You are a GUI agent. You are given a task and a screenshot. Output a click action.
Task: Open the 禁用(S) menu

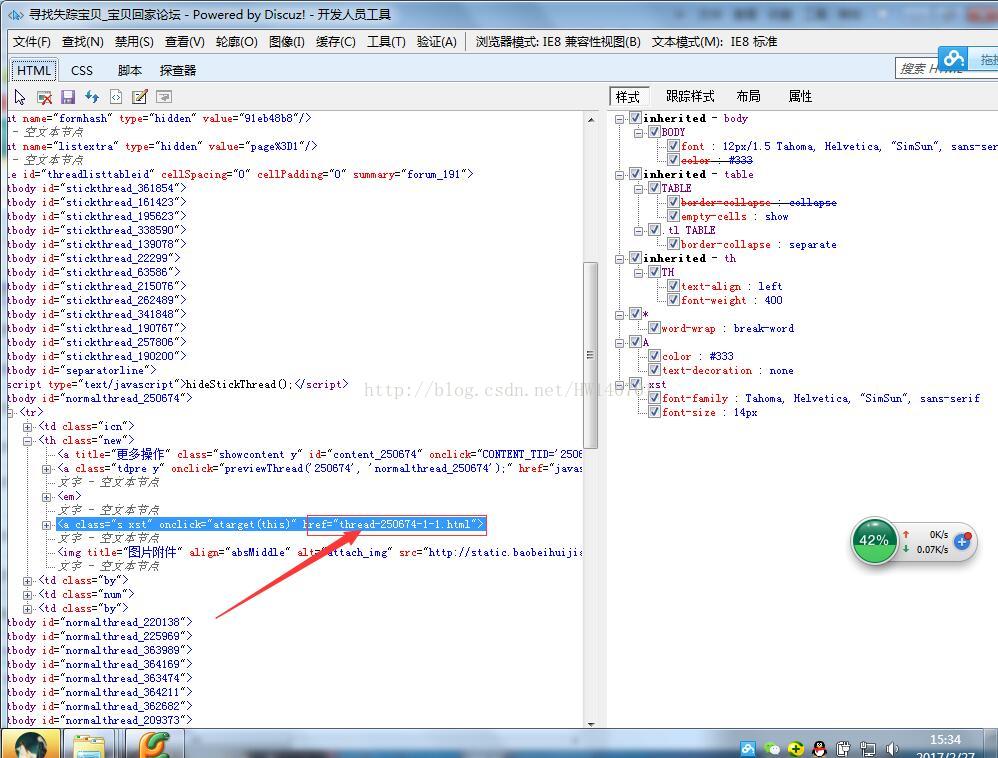coord(134,42)
